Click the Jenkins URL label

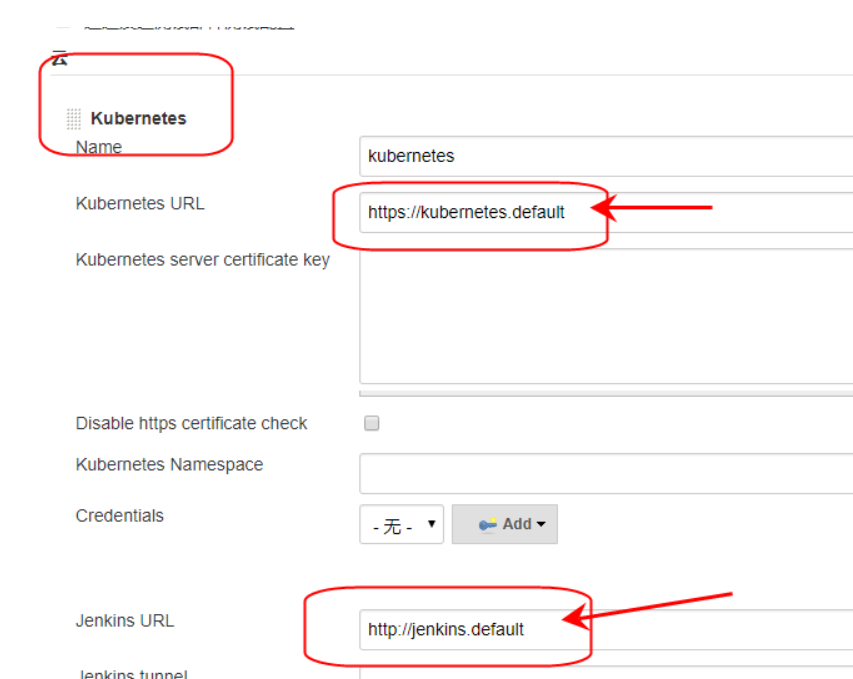point(125,621)
